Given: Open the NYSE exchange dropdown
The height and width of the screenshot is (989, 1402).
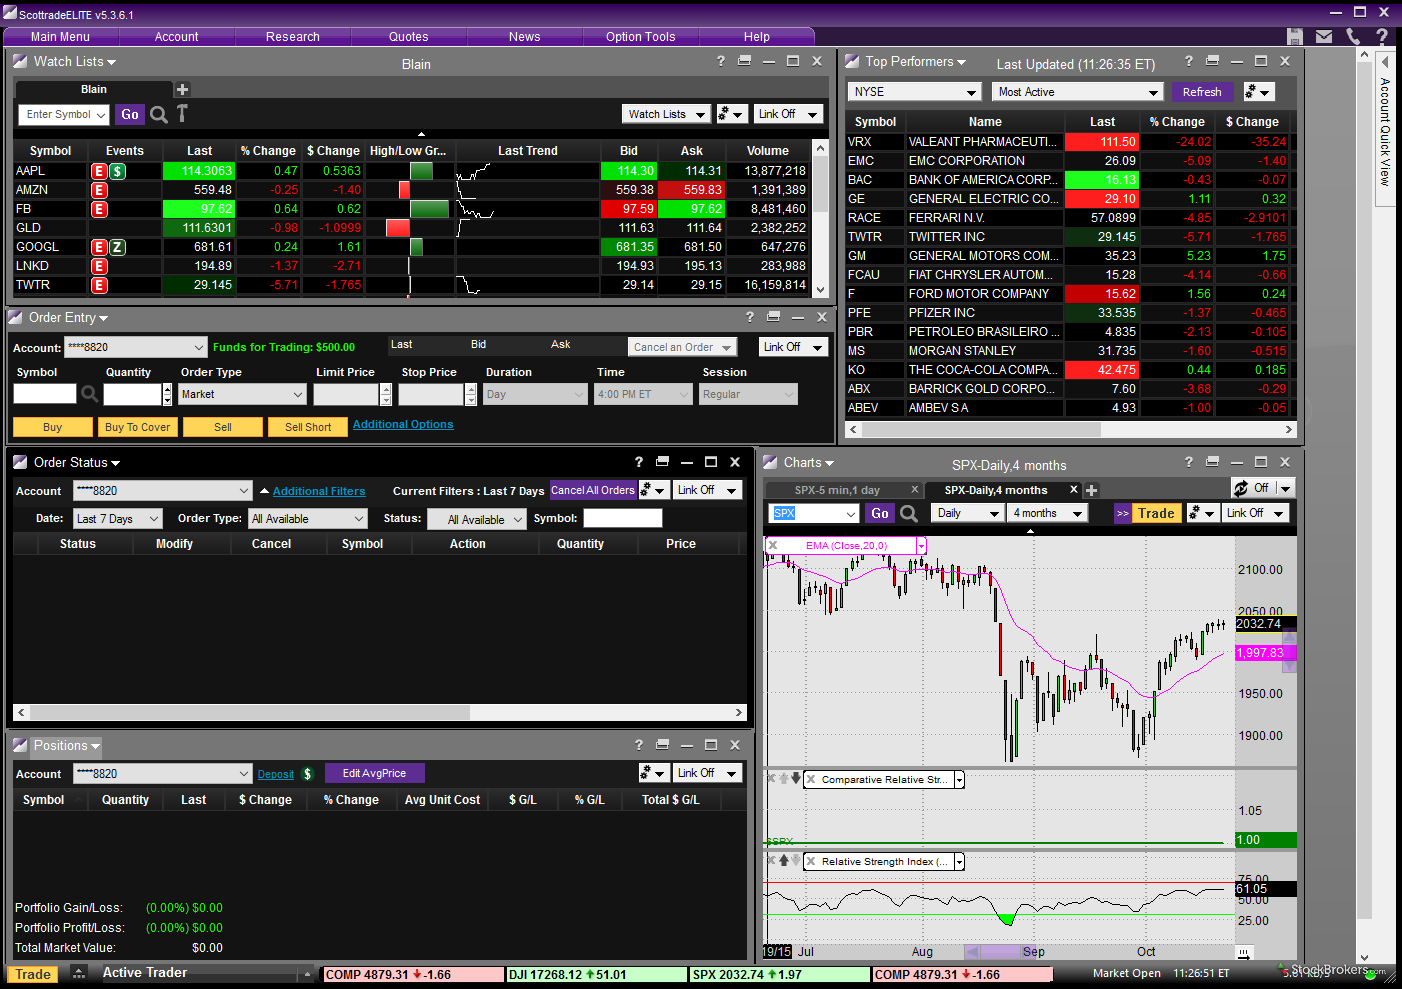Looking at the screenshot, I should (x=915, y=92).
